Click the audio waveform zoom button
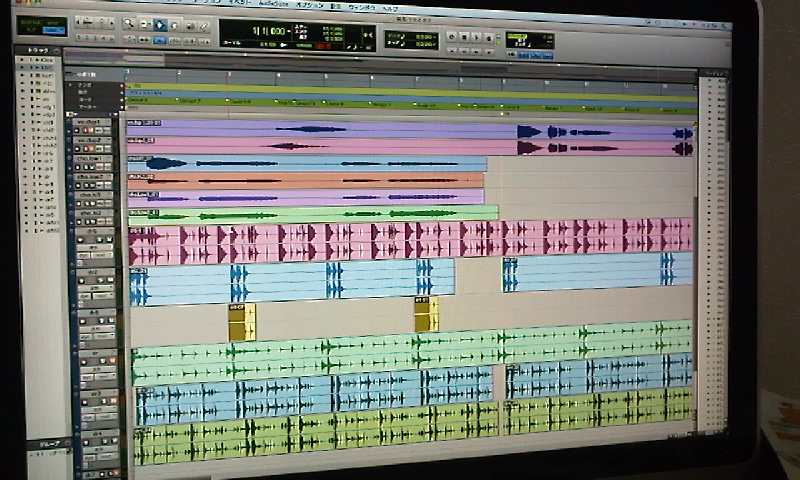800x480 pixels. coord(87,22)
